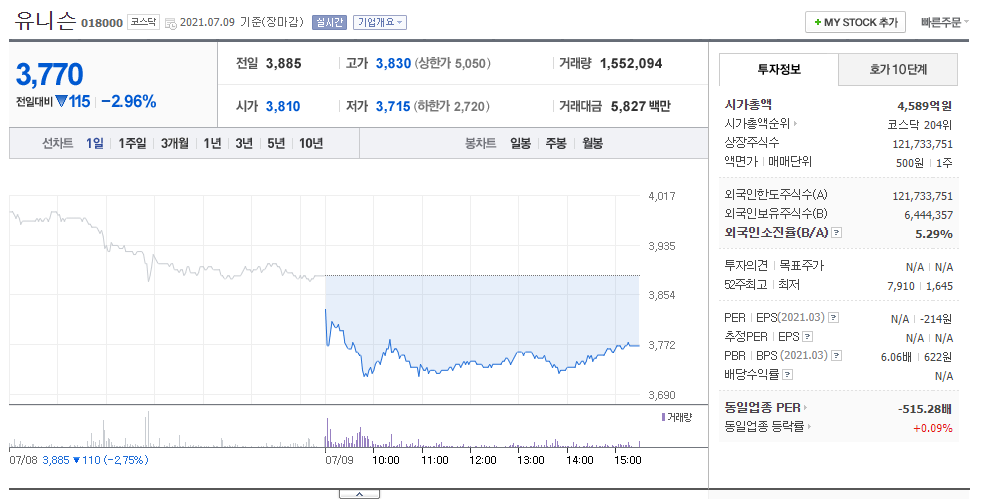Click the 고가 value 3,830
This screenshot has width=983, height=499.
tap(393, 63)
